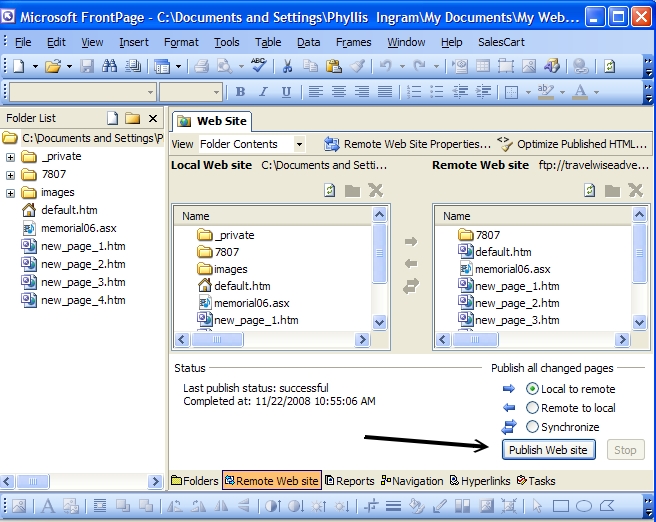
Task: Open the SalesCart menu
Action: point(501,42)
